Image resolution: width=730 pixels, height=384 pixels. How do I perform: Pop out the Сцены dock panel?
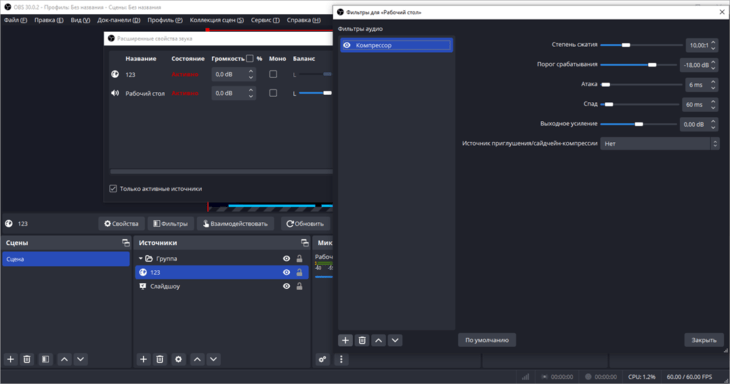tap(126, 243)
